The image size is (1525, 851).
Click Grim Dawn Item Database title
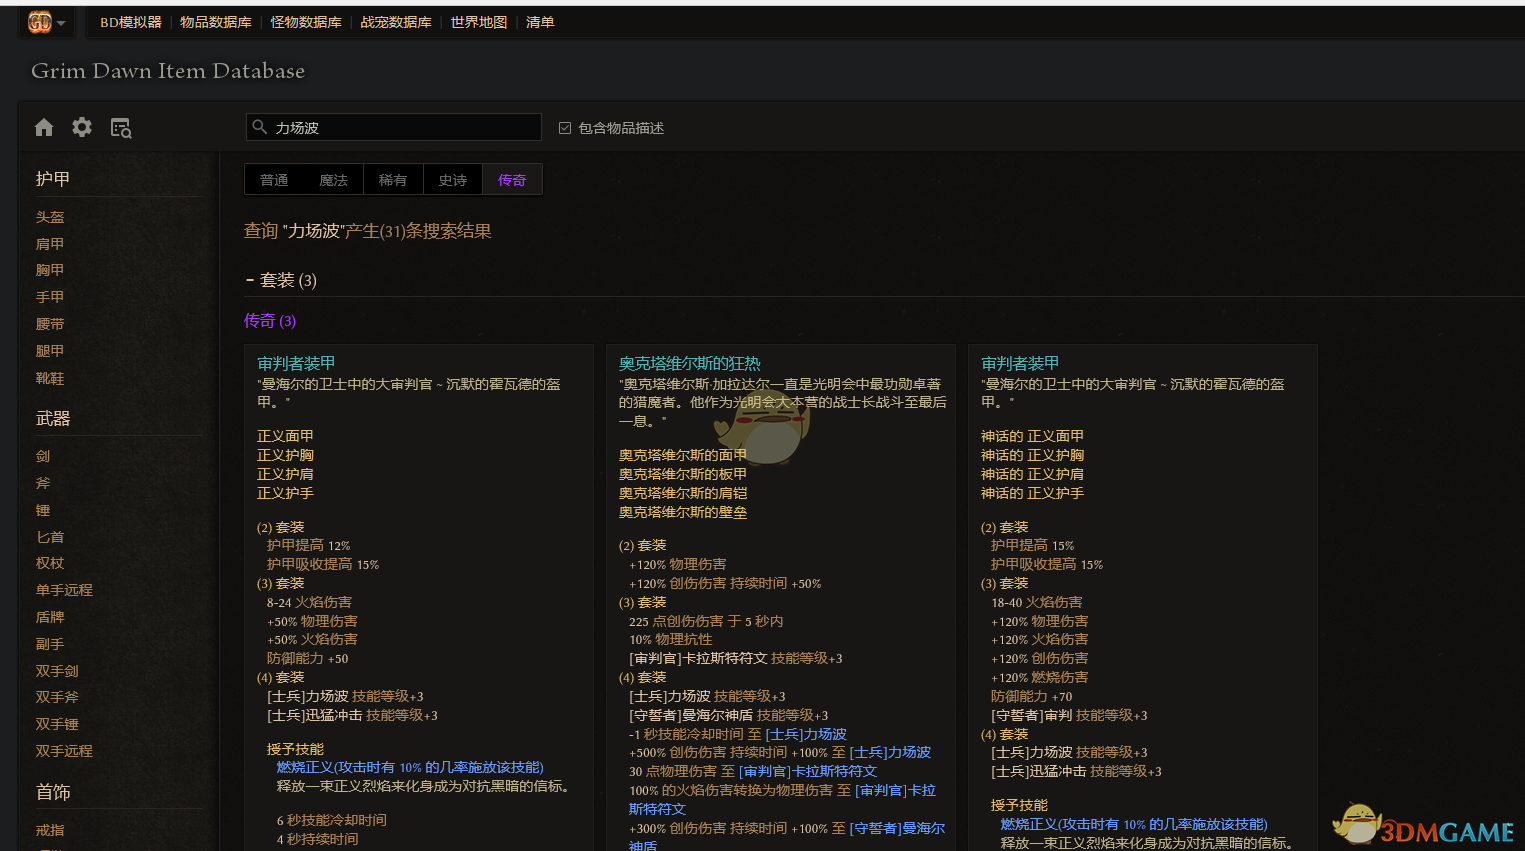168,71
